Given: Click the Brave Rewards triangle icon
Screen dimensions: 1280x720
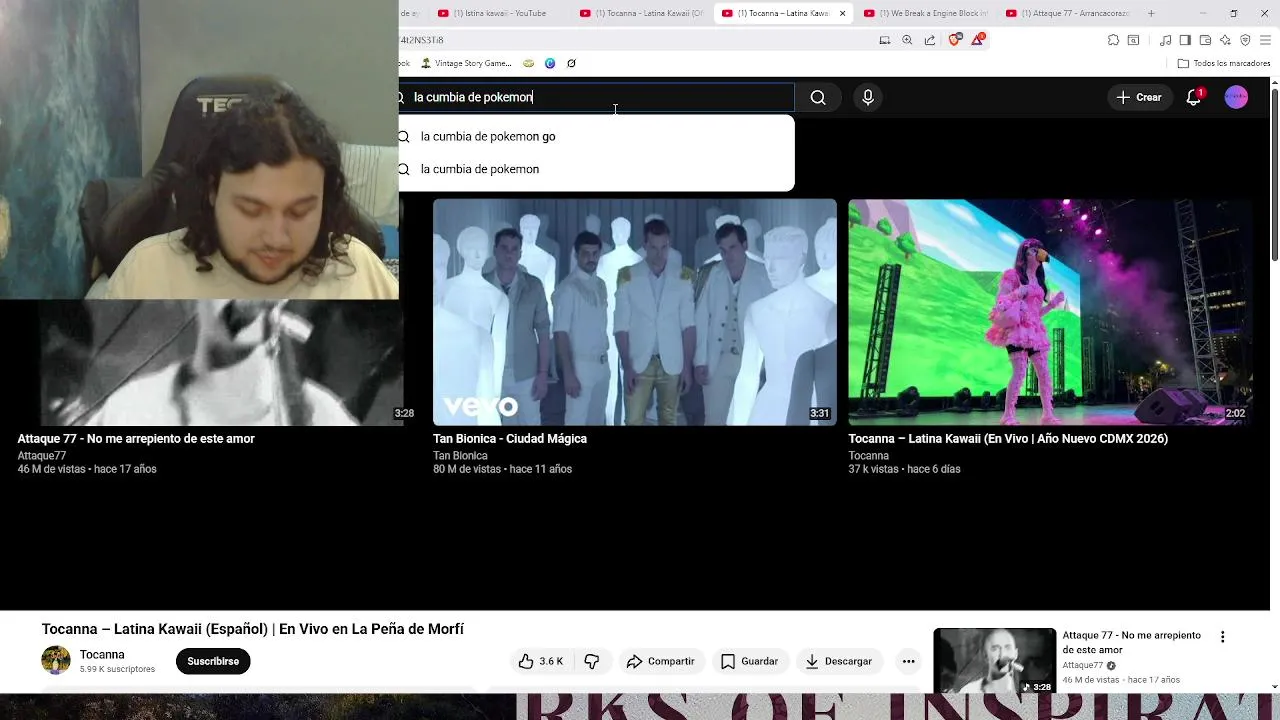Looking at the screenshot, I should coord(977,40).
